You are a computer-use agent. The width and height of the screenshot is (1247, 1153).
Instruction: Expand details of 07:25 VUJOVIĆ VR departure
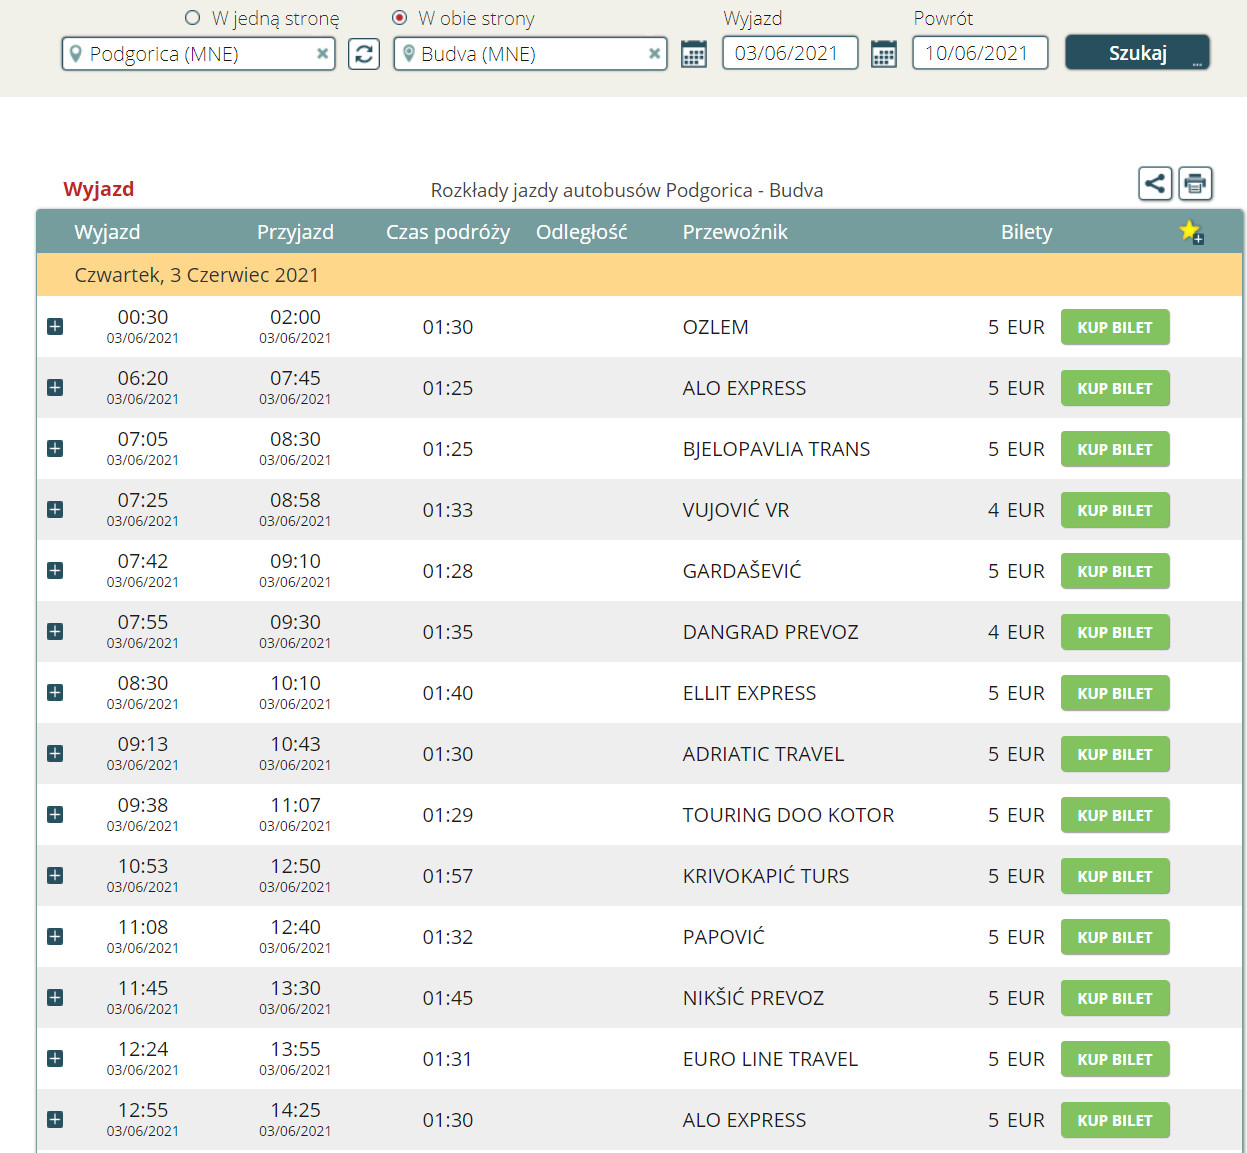[x=55, y=510]
